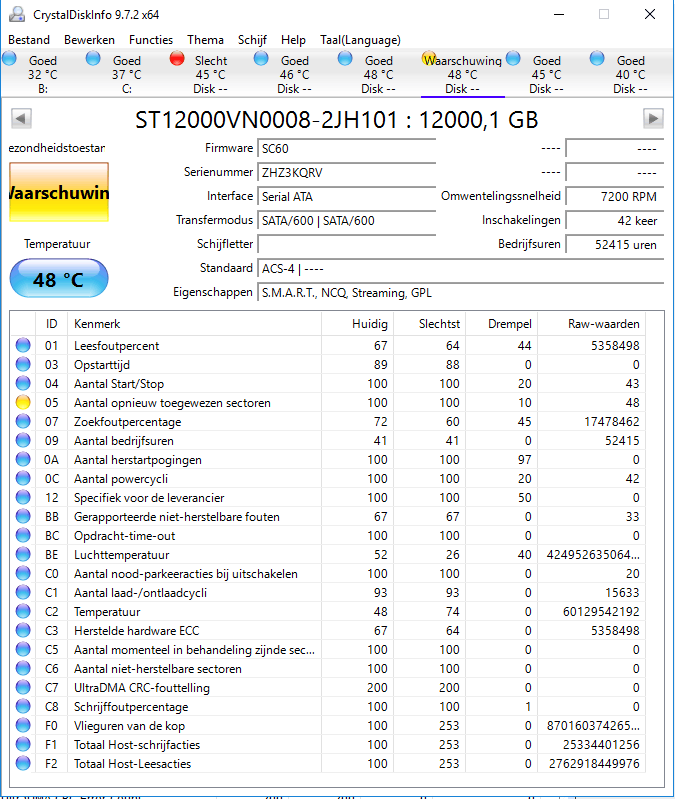The width and height of the screenshot is (675, 799).
Task: Click the Kenmerk column header
Action: point(194,324)
